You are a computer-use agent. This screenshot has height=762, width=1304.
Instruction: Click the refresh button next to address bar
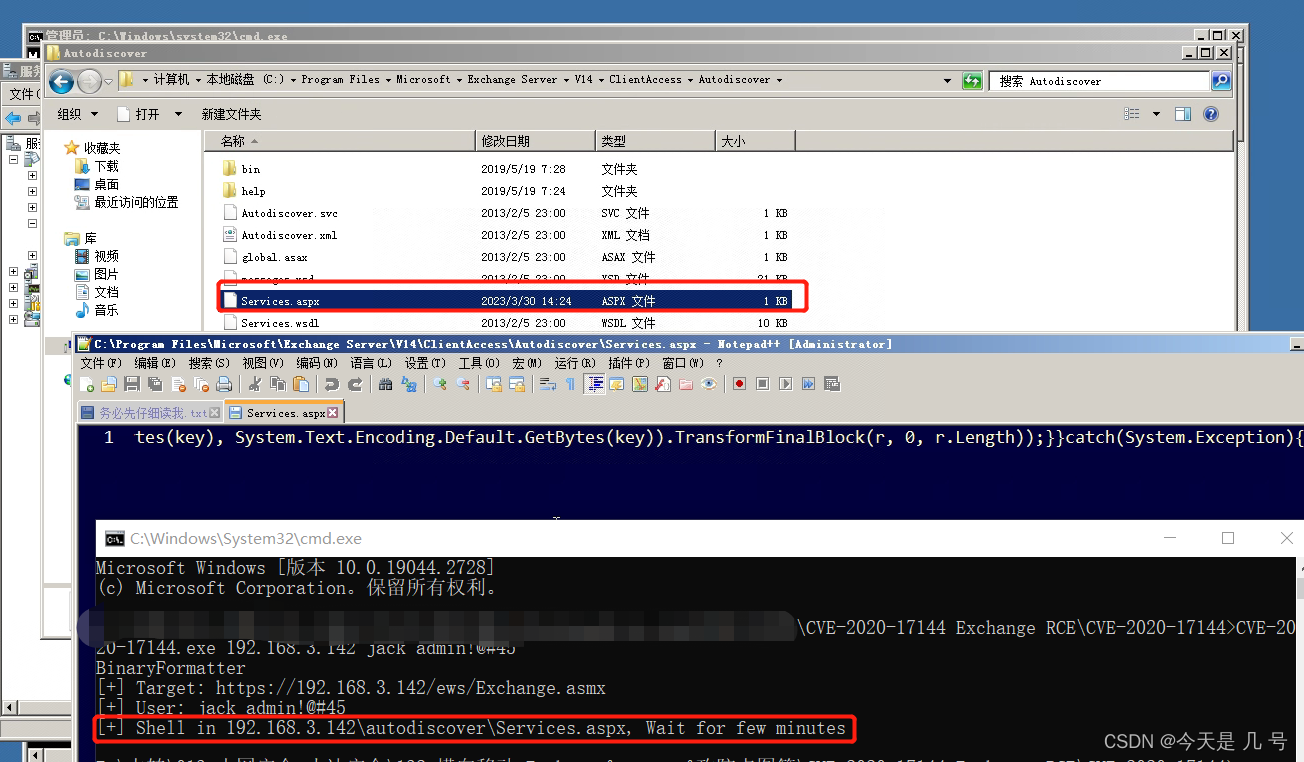[x=972, y=81]
